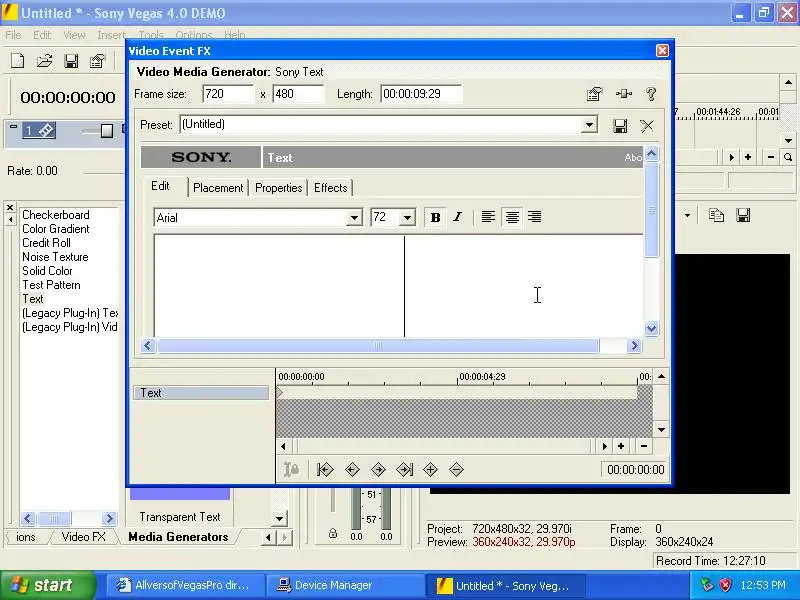Open preview quality dropdown arrow above preview

point(688,215)
